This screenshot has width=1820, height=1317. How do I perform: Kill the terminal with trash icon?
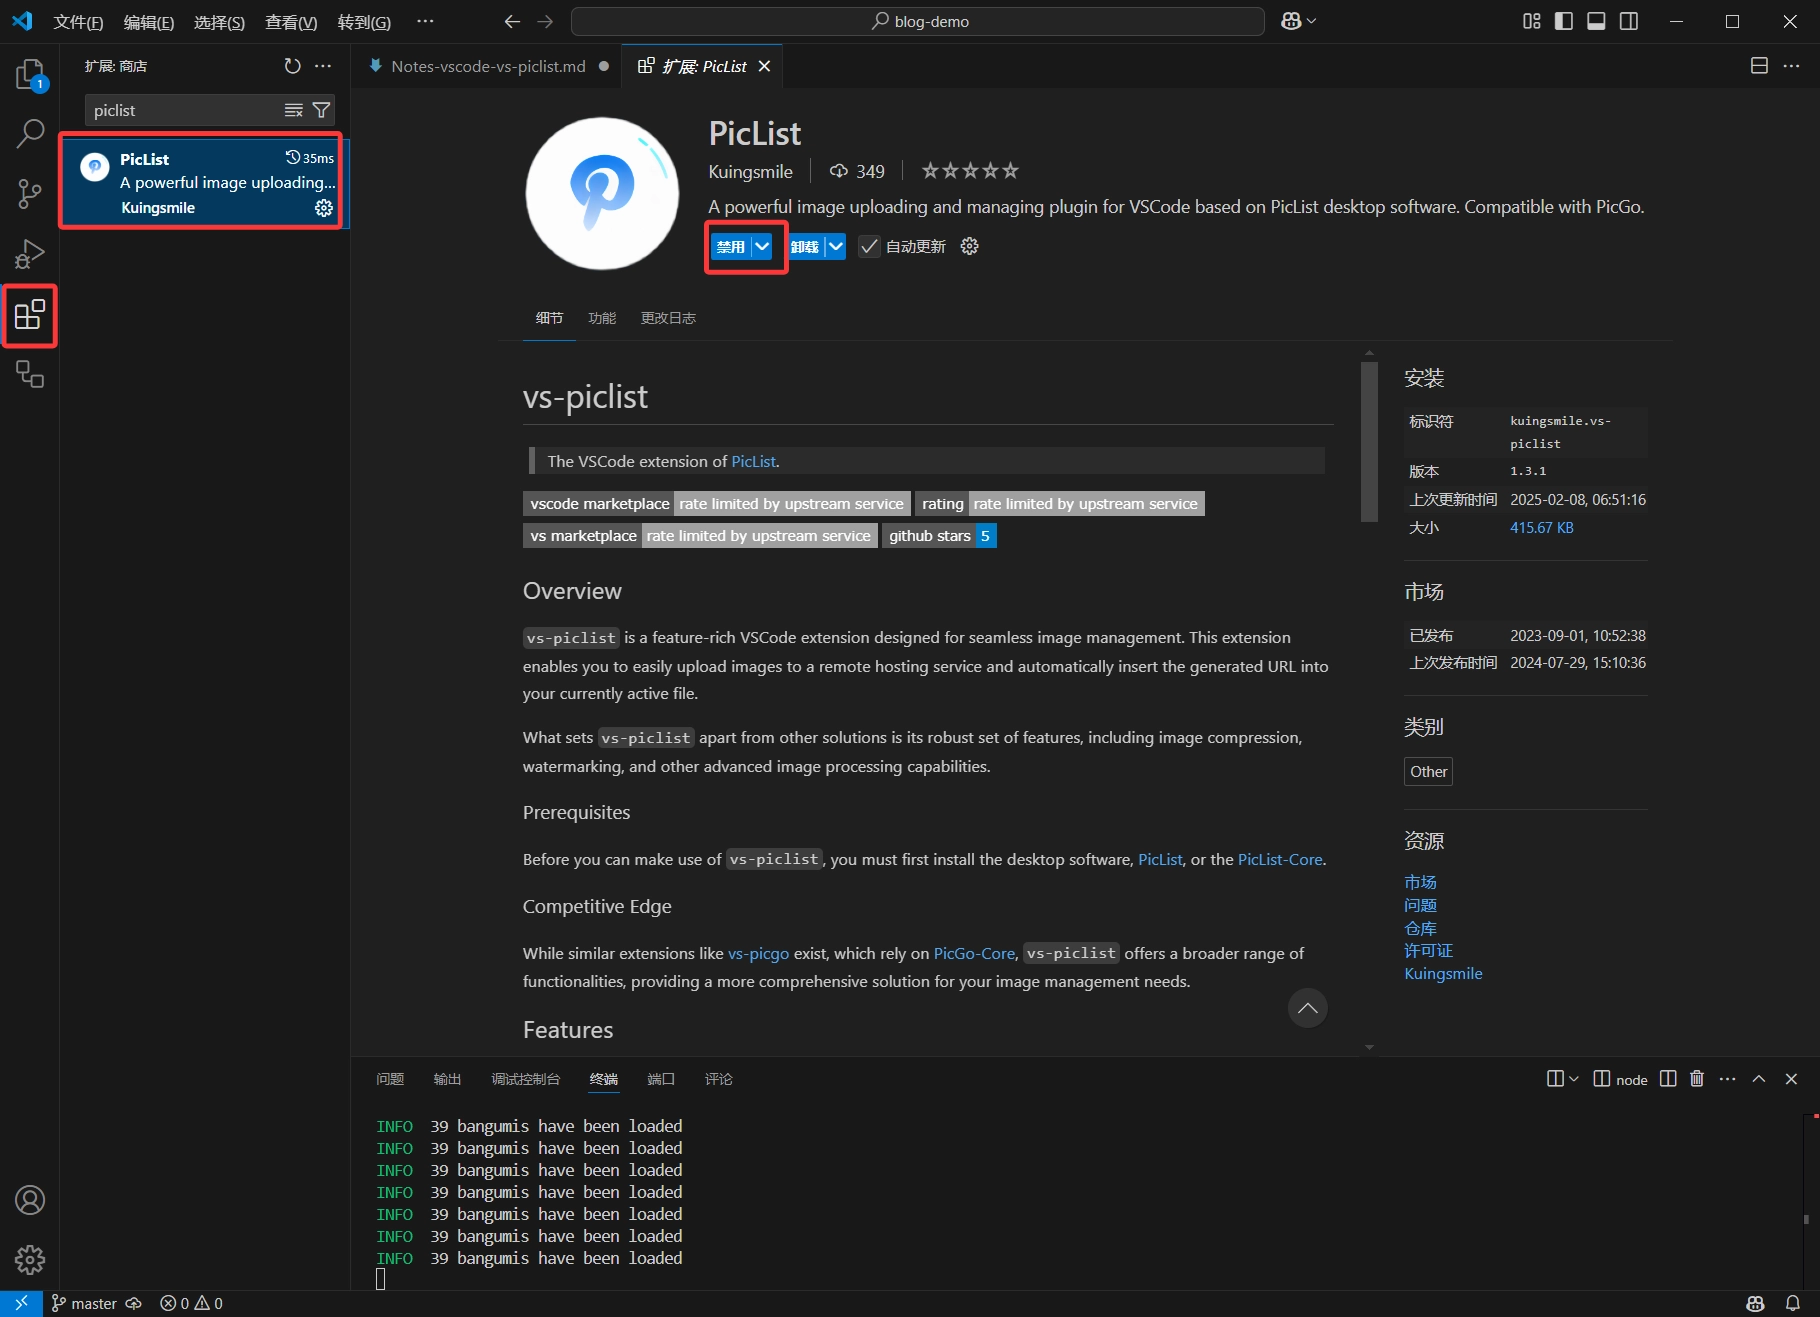[1697, 1079]
